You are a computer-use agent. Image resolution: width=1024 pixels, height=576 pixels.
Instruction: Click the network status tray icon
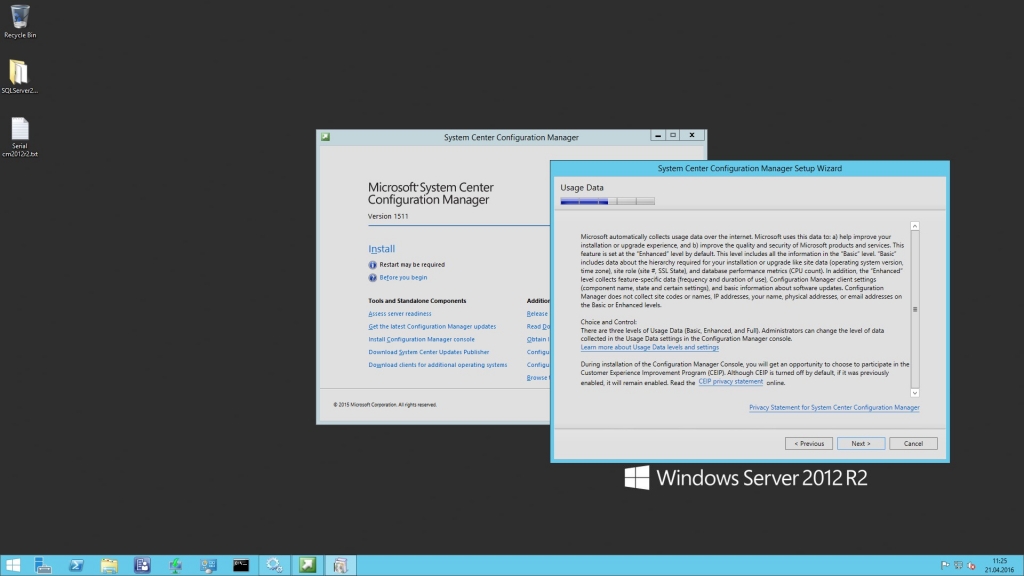[957, 566]
